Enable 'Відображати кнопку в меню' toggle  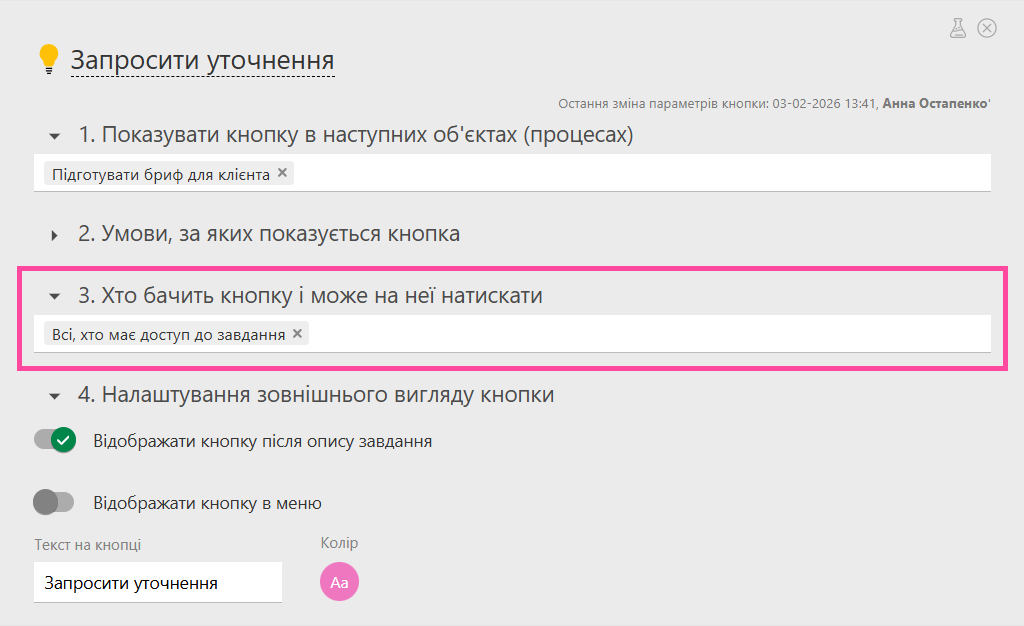55,502
